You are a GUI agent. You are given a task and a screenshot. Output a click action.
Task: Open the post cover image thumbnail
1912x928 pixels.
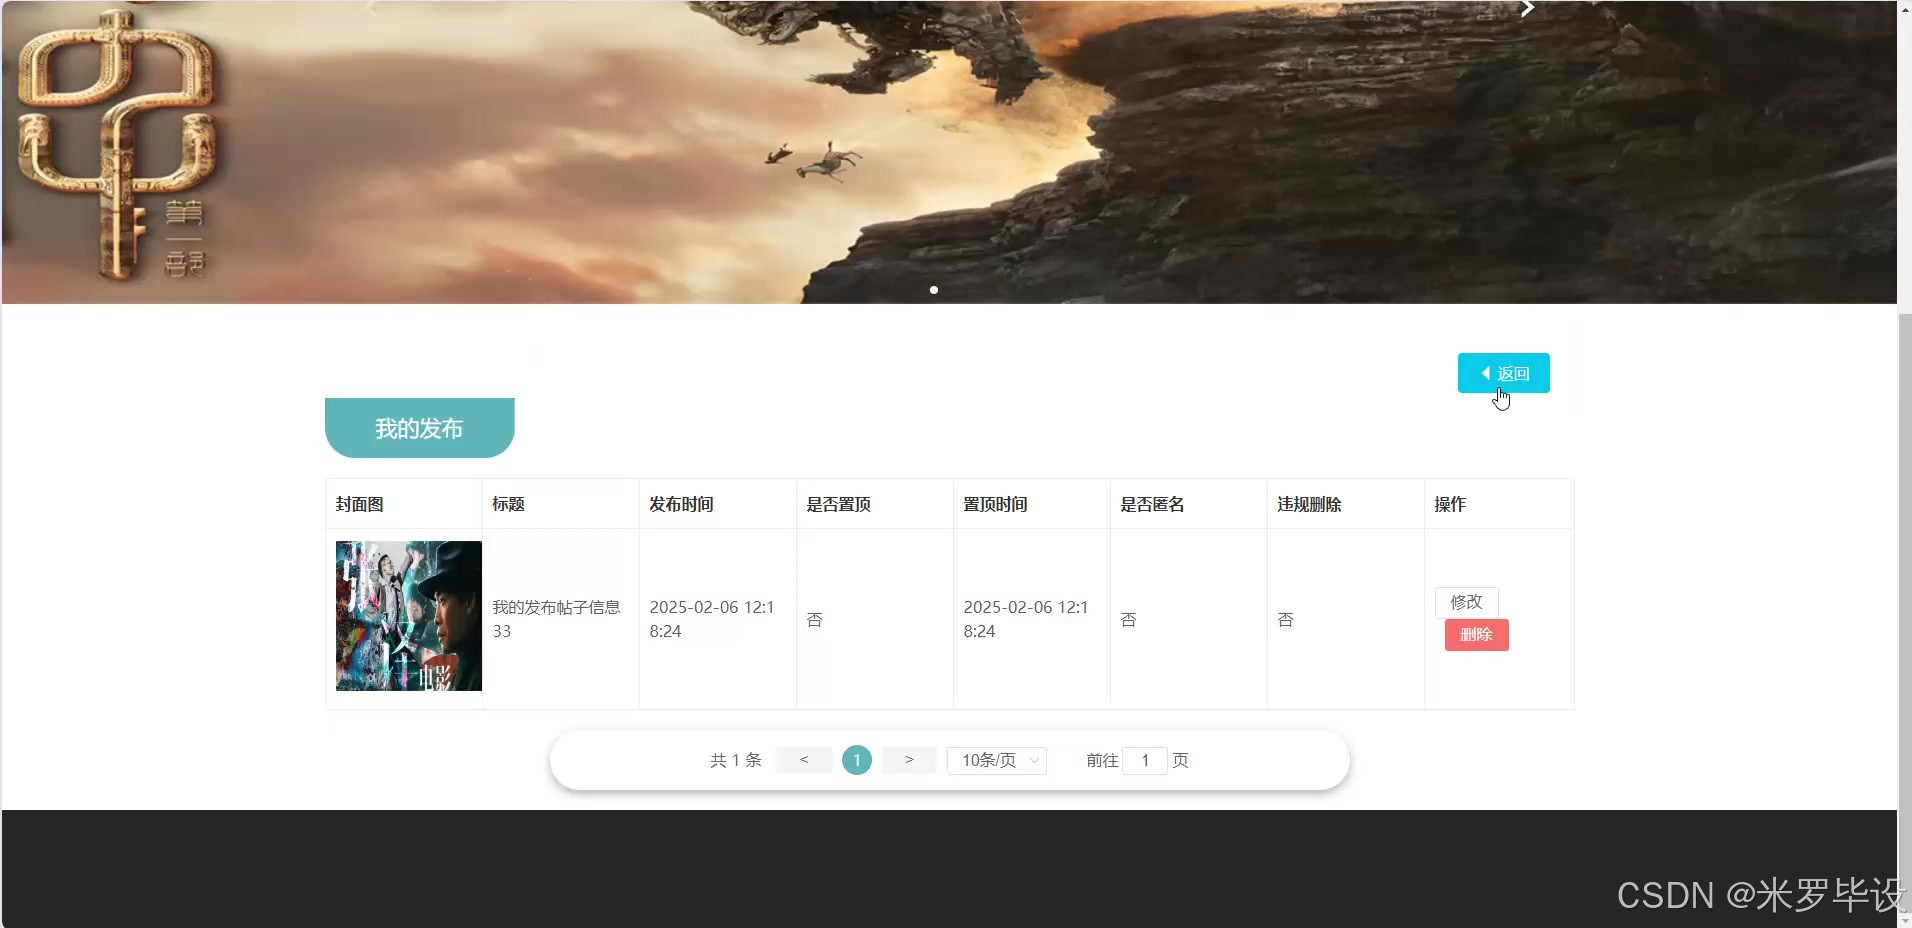pos(408,616)
